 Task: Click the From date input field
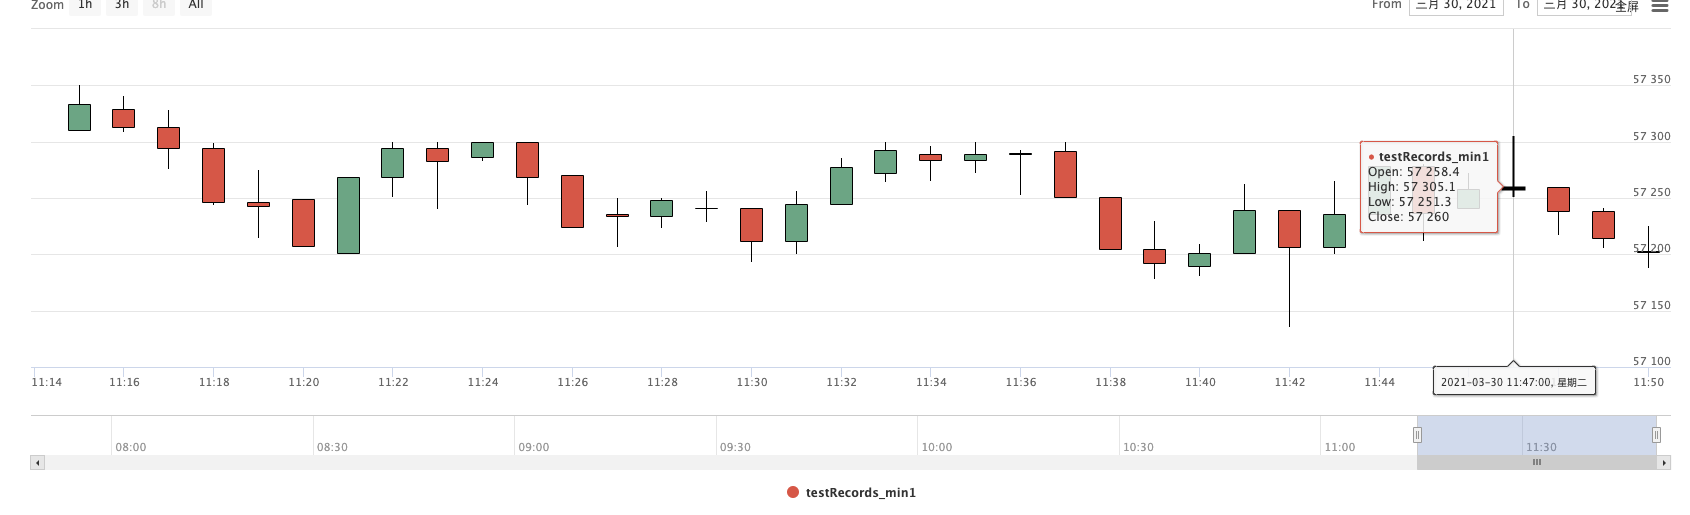coord(1455,6)
